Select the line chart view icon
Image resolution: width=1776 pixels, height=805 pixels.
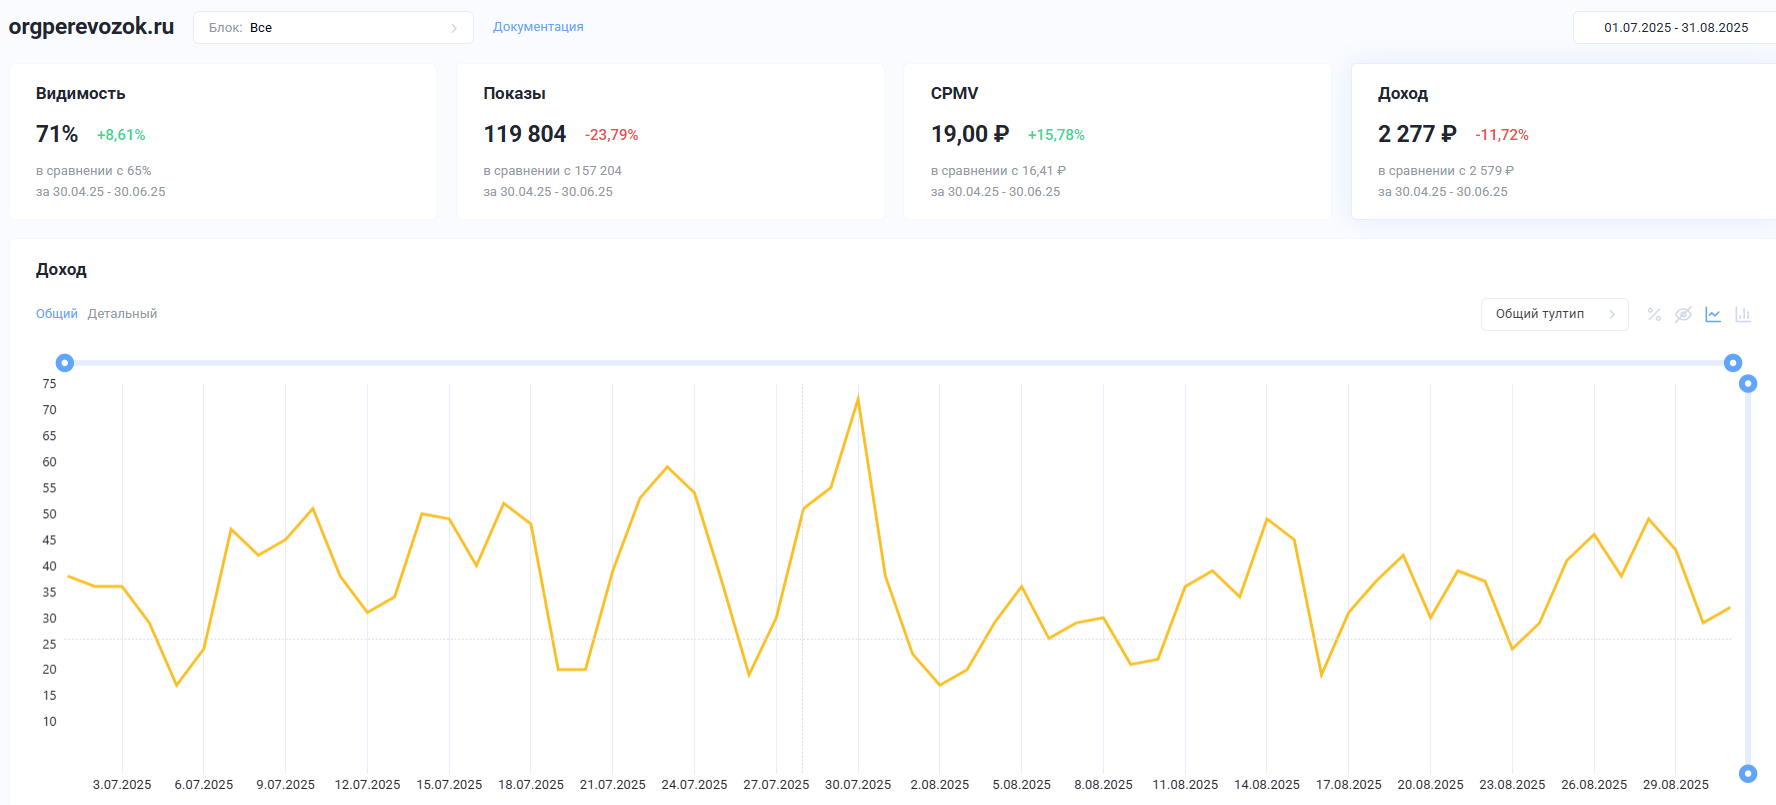coord(1713,315)
